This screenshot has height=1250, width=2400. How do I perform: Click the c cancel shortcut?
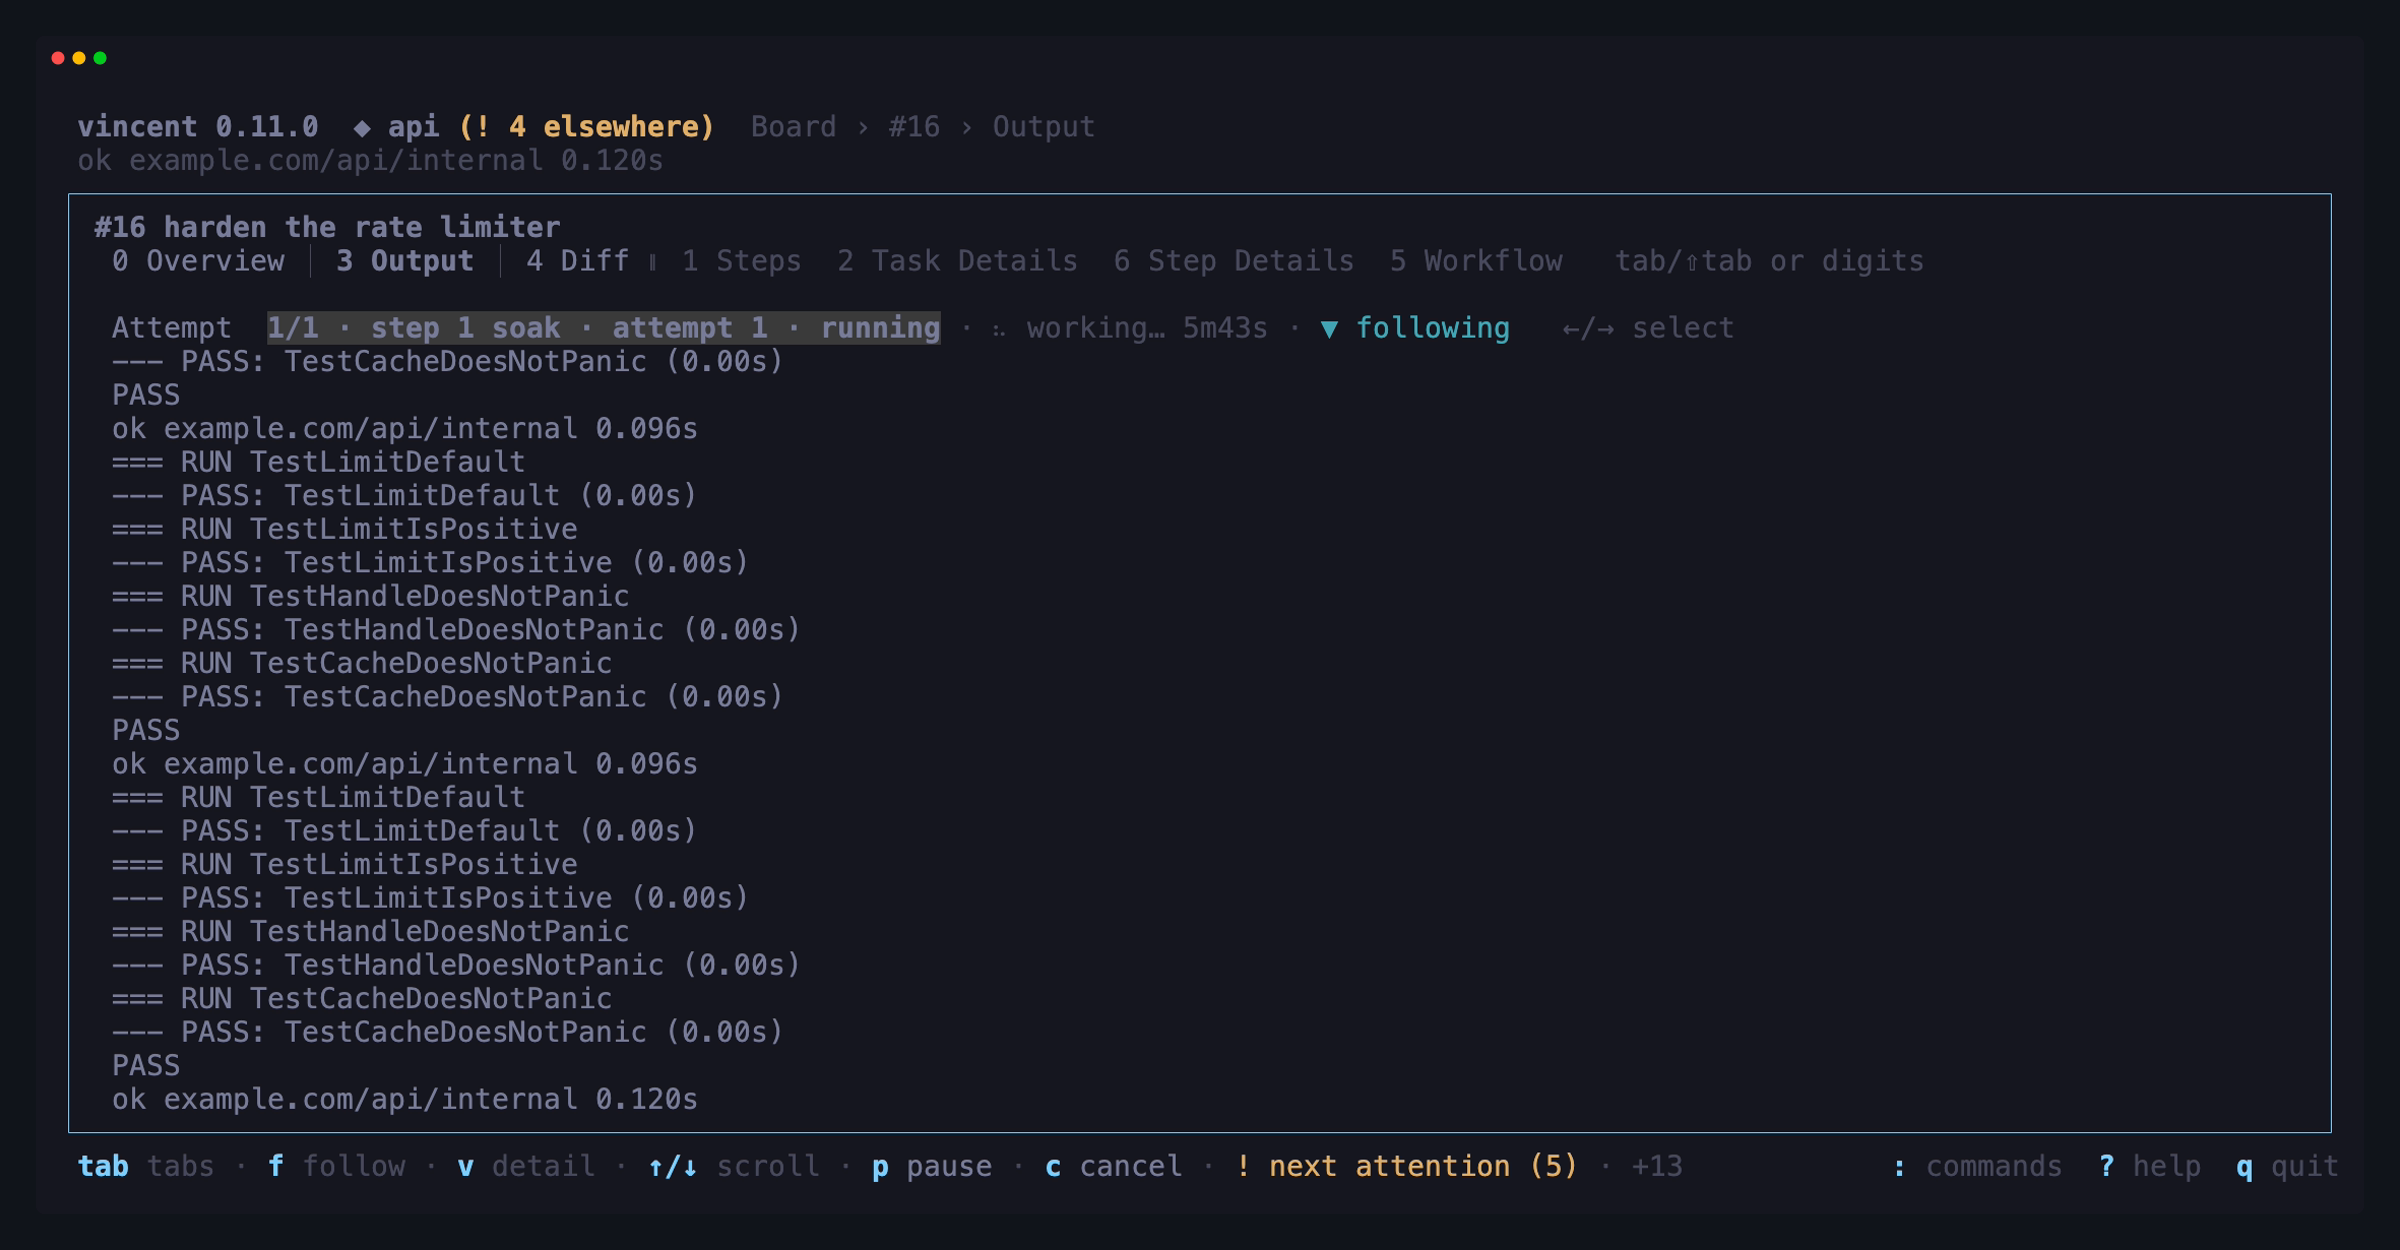point(1113,1166)
